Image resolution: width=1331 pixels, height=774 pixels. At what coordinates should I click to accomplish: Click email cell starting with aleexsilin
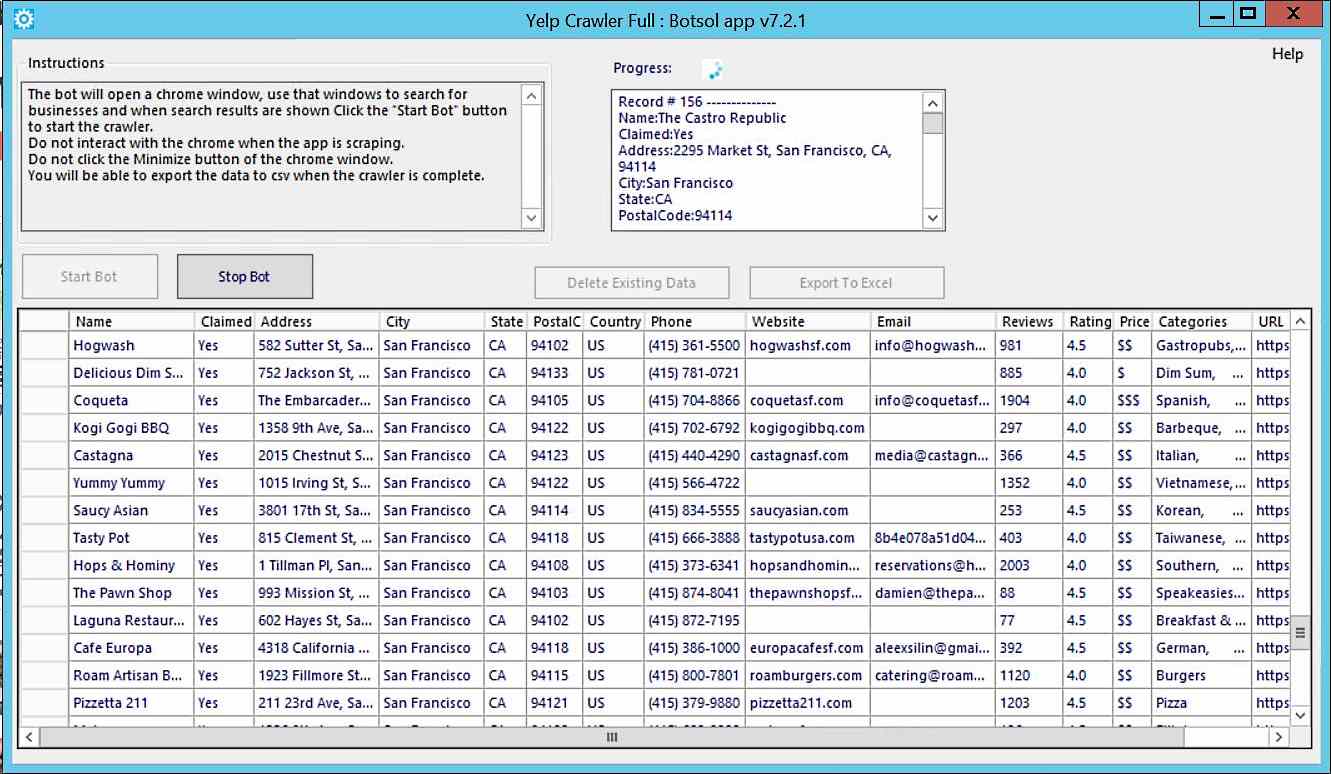point(933,648)
